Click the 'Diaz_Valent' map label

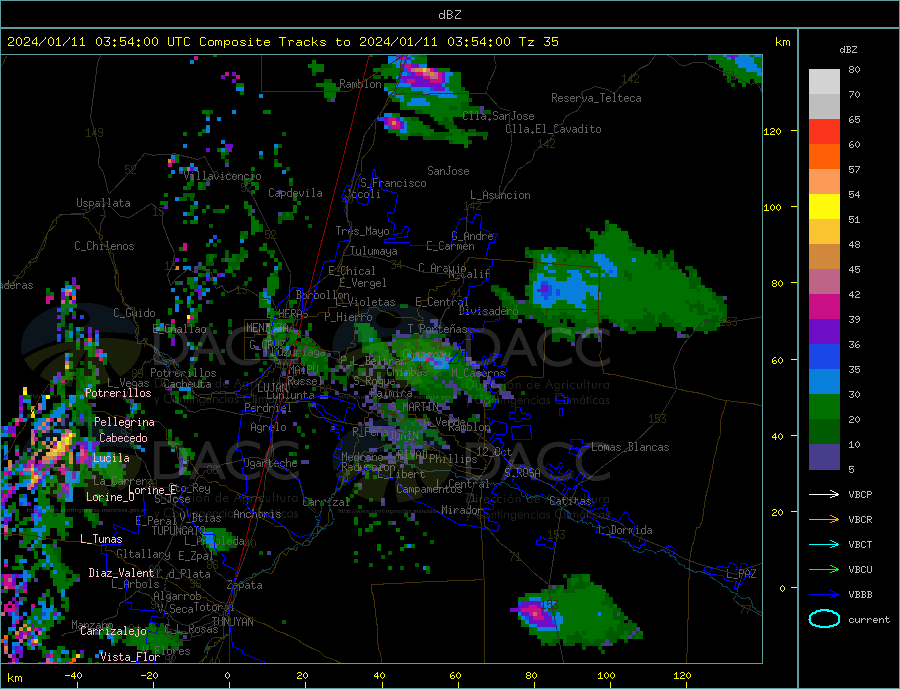click(121, 573)
